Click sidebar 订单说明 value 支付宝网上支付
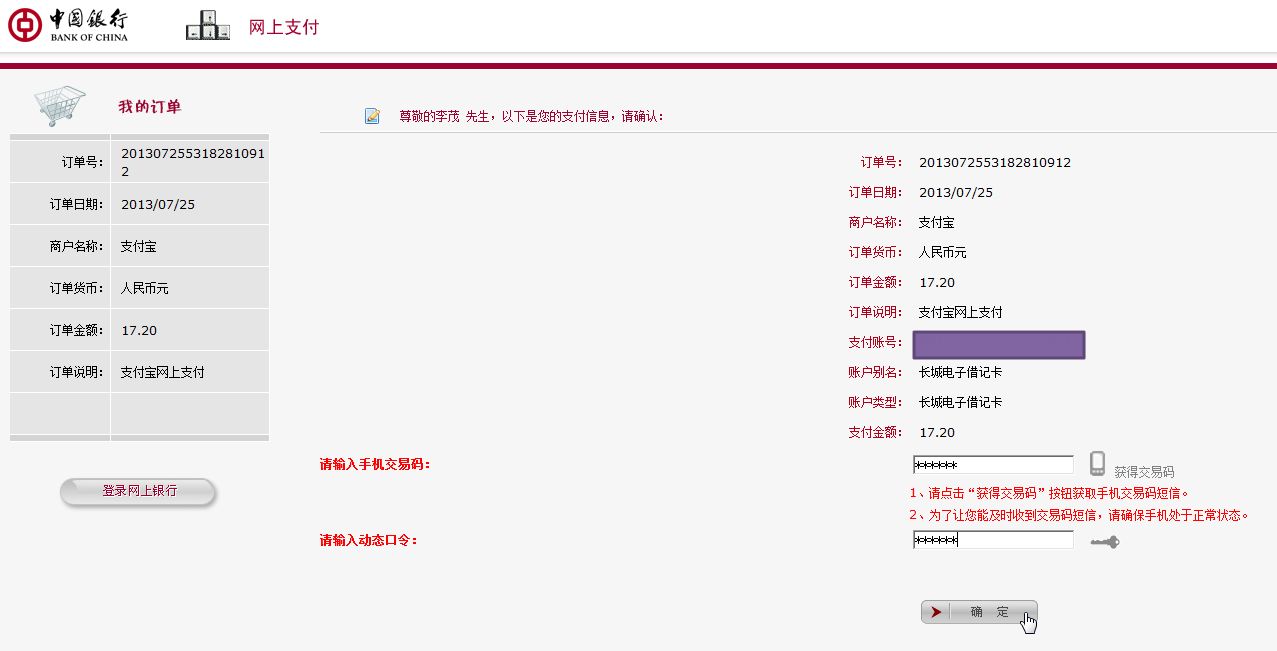The image size is (1277, 651). tap(163, 372)
